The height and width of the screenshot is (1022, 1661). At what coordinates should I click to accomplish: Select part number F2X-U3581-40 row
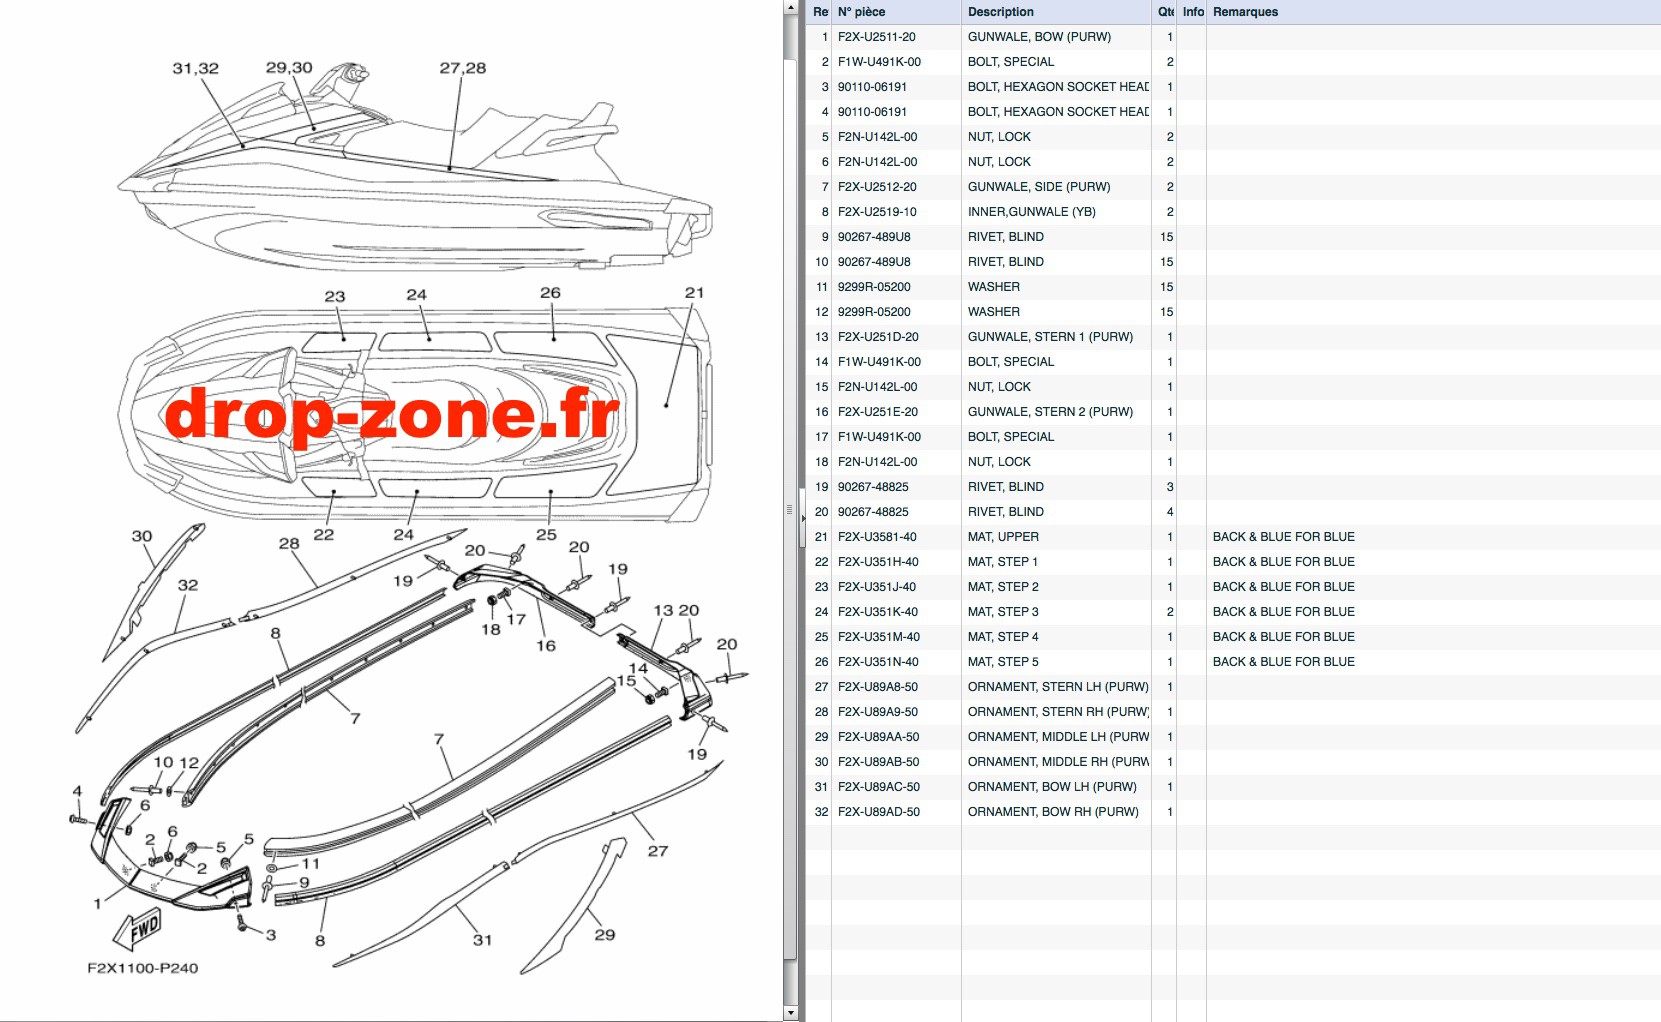(1233, 537)
